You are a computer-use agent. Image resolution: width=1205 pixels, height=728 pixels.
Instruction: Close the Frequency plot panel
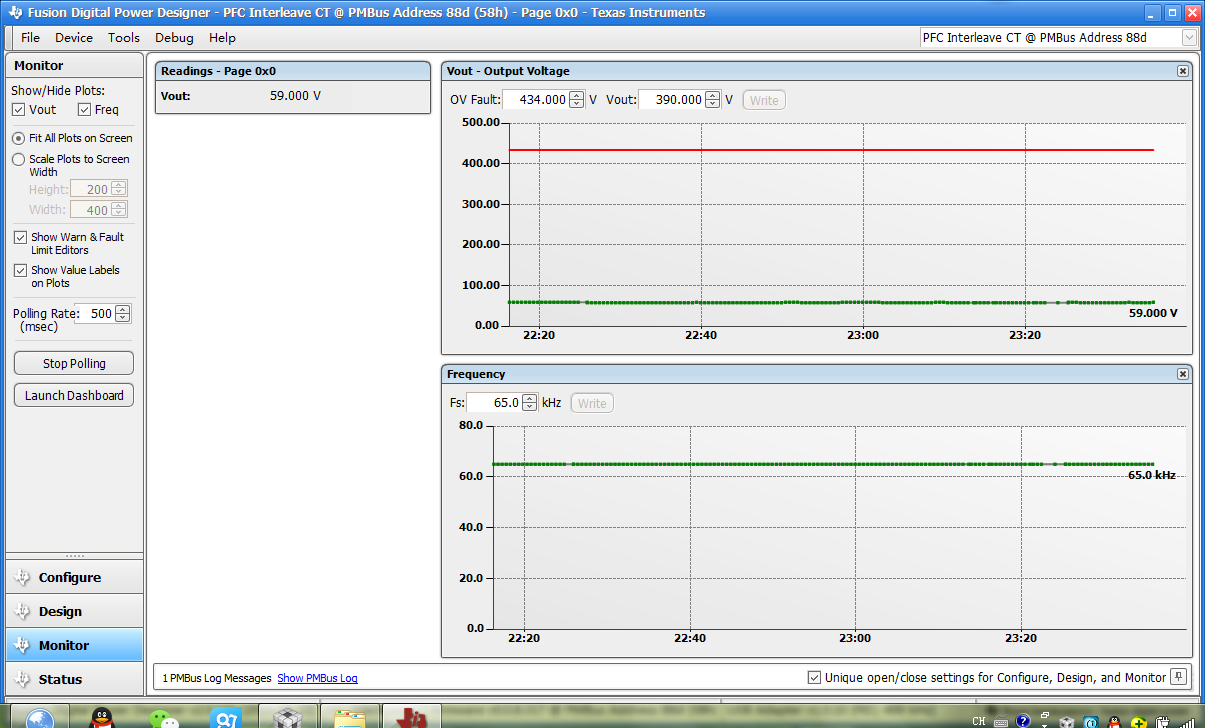(1183, 374)
